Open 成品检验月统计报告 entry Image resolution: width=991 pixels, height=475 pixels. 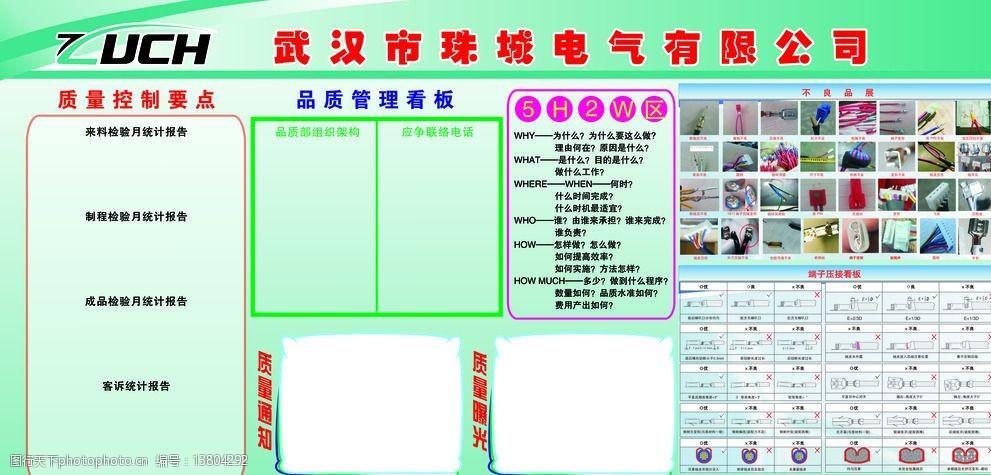[137, 301]
